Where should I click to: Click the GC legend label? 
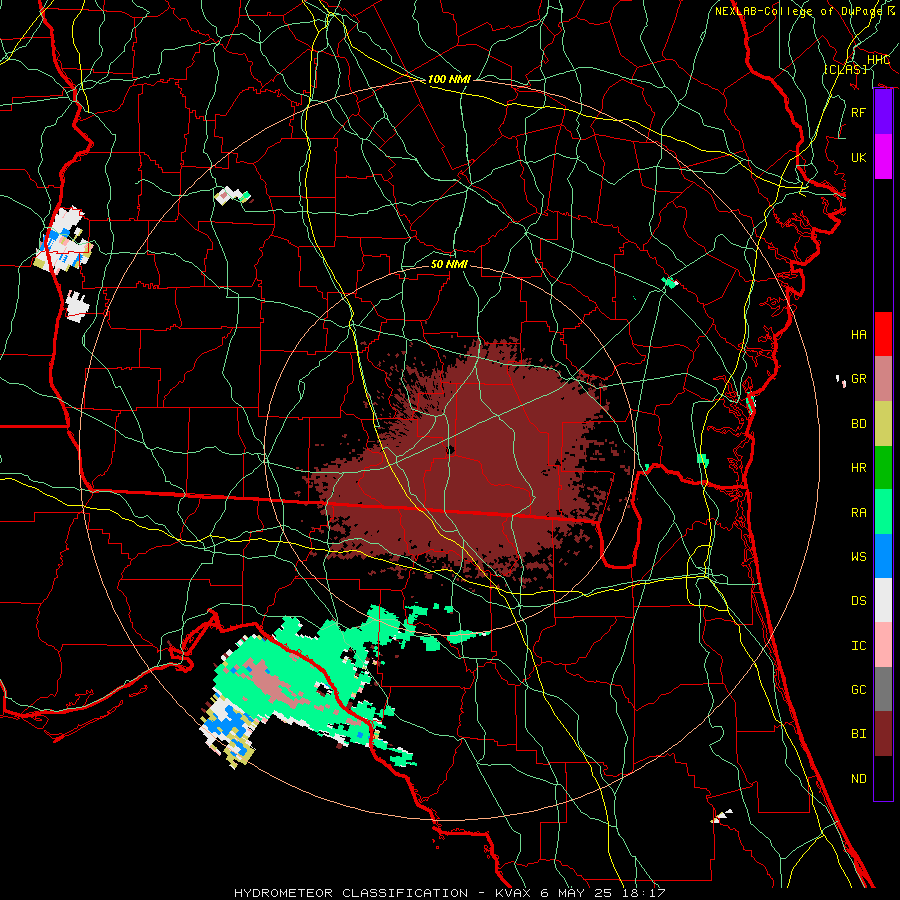[858, 690]
